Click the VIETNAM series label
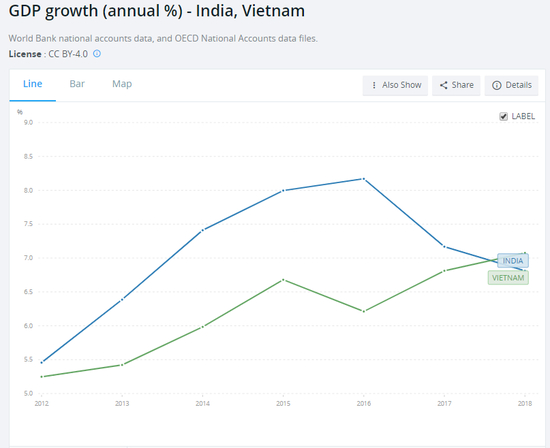 tap(508, 278)
